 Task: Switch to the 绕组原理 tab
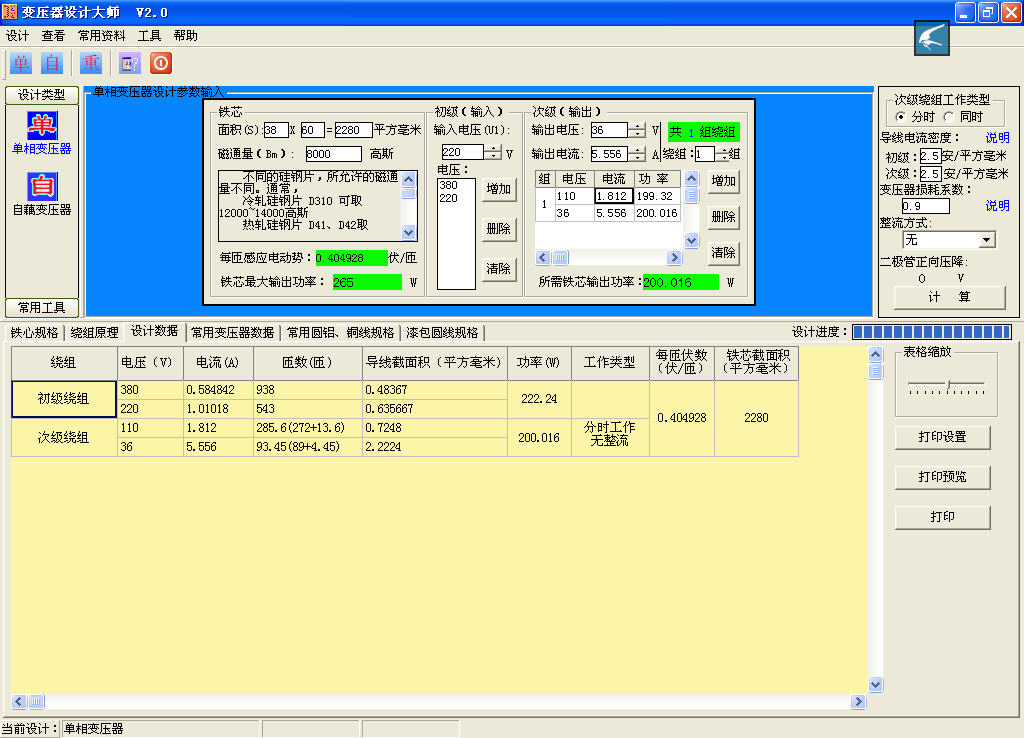[94, 332]
